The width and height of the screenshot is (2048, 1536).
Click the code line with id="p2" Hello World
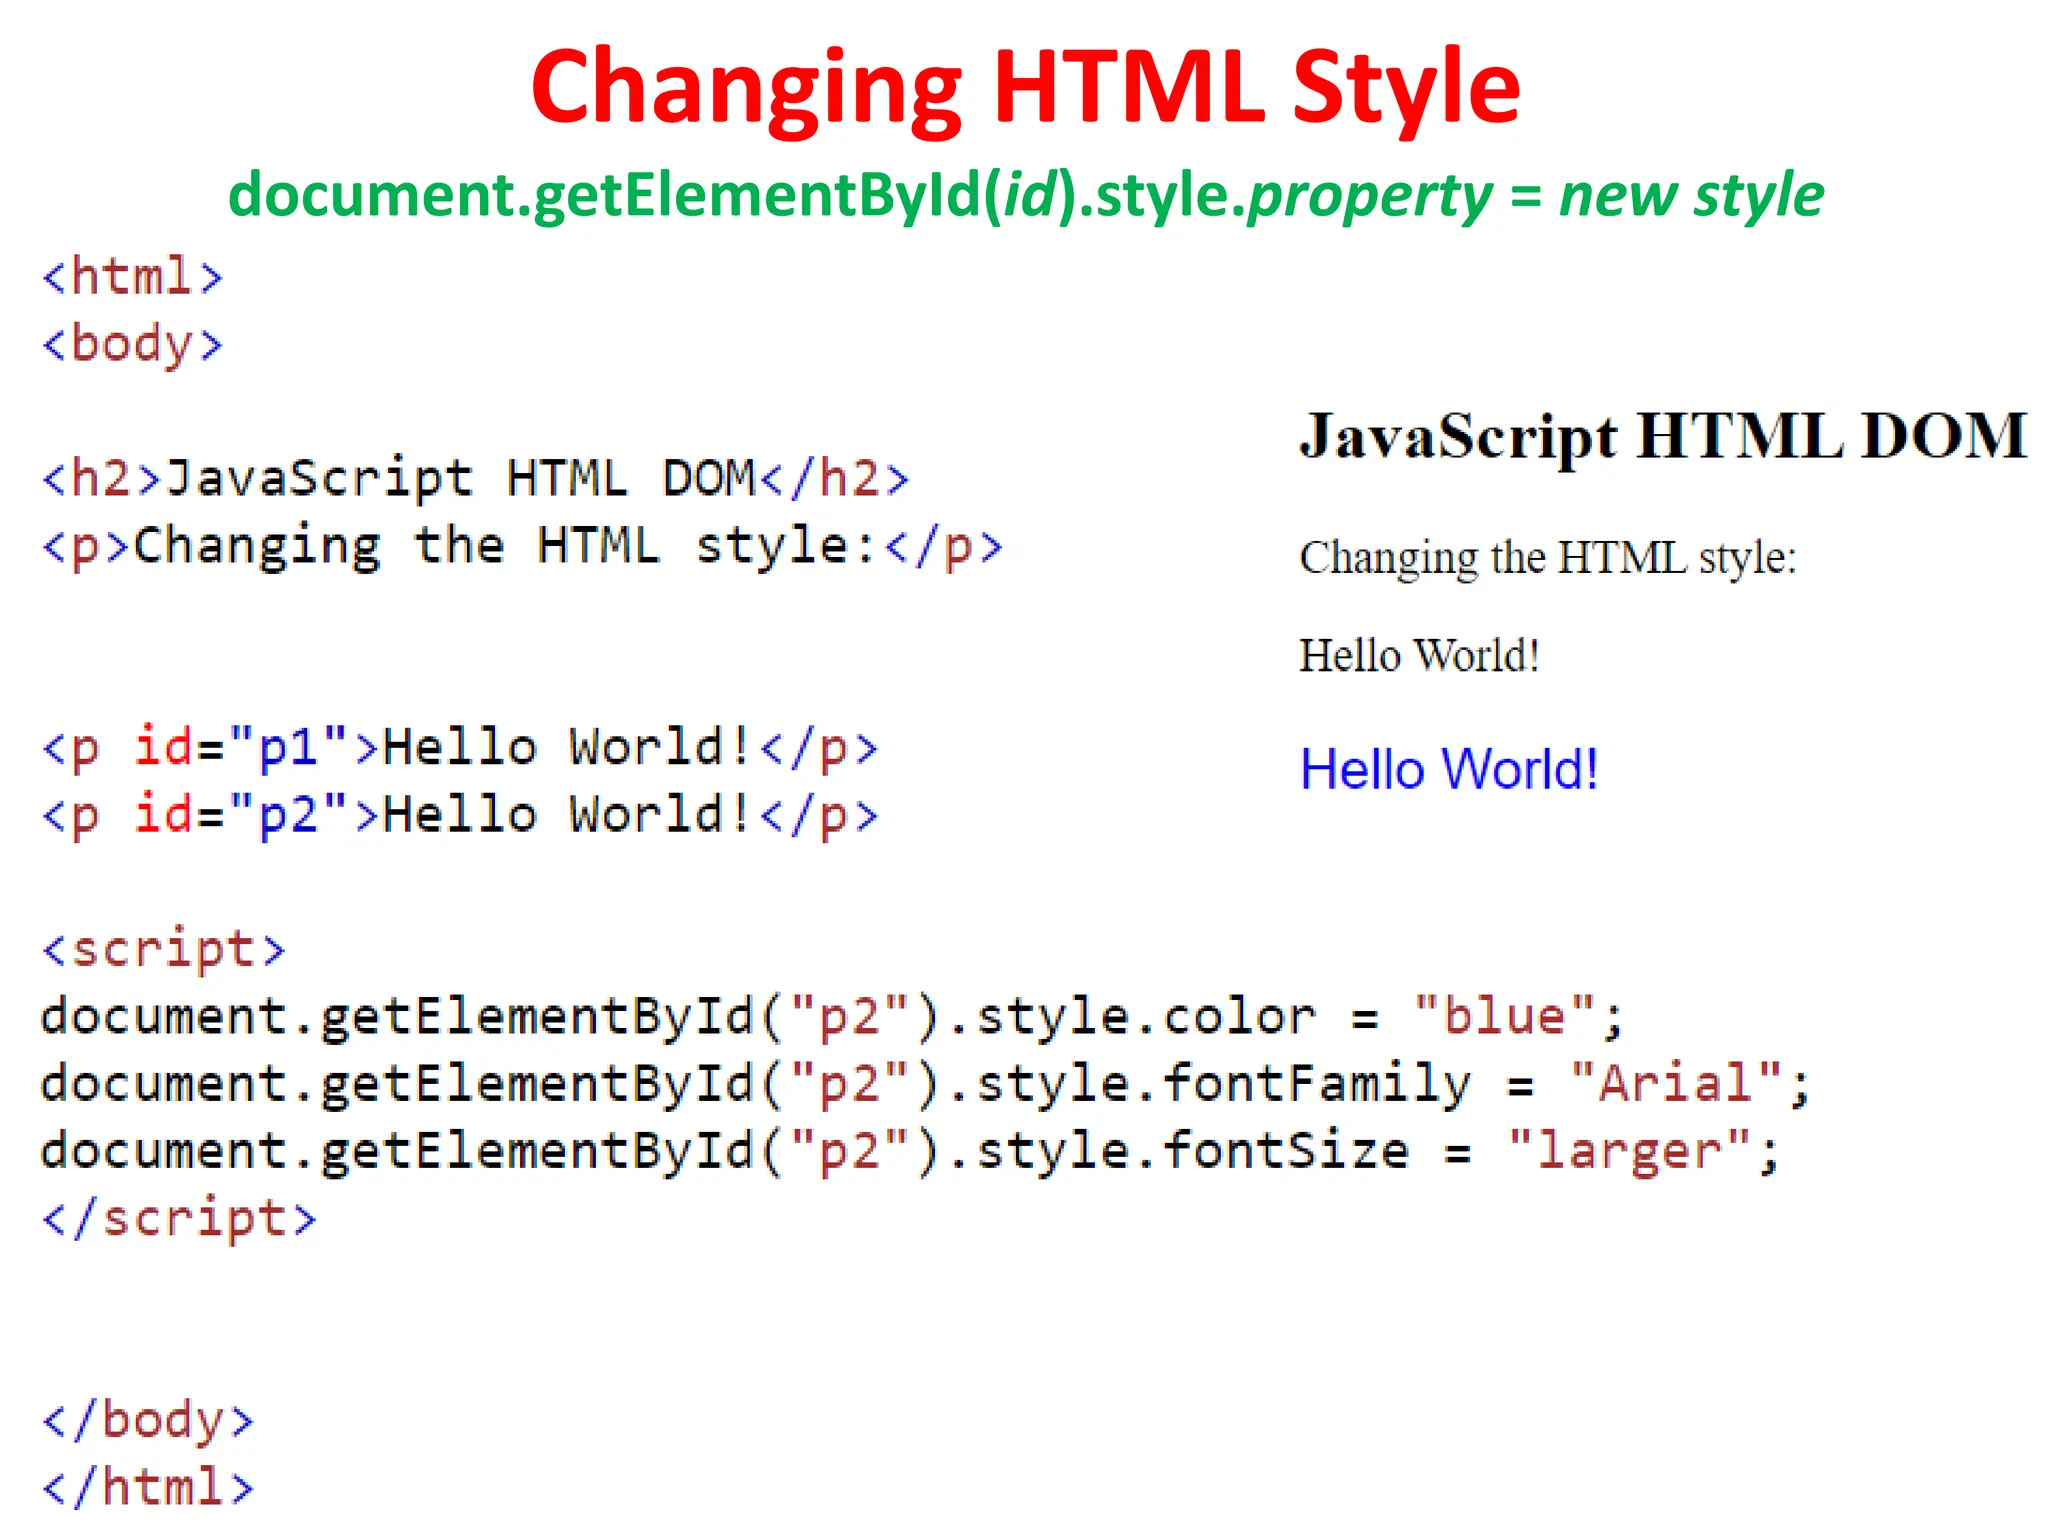coord(459,815)
